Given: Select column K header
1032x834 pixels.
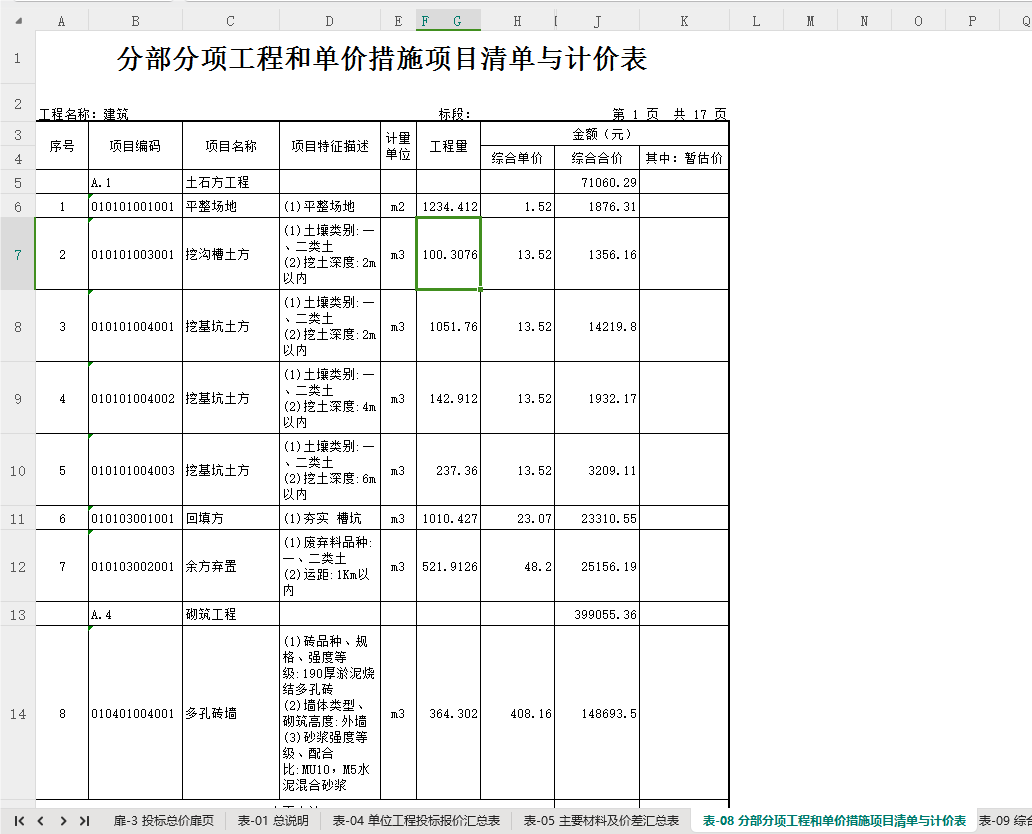Looking at the screenshot, I should tap(684, 21).
